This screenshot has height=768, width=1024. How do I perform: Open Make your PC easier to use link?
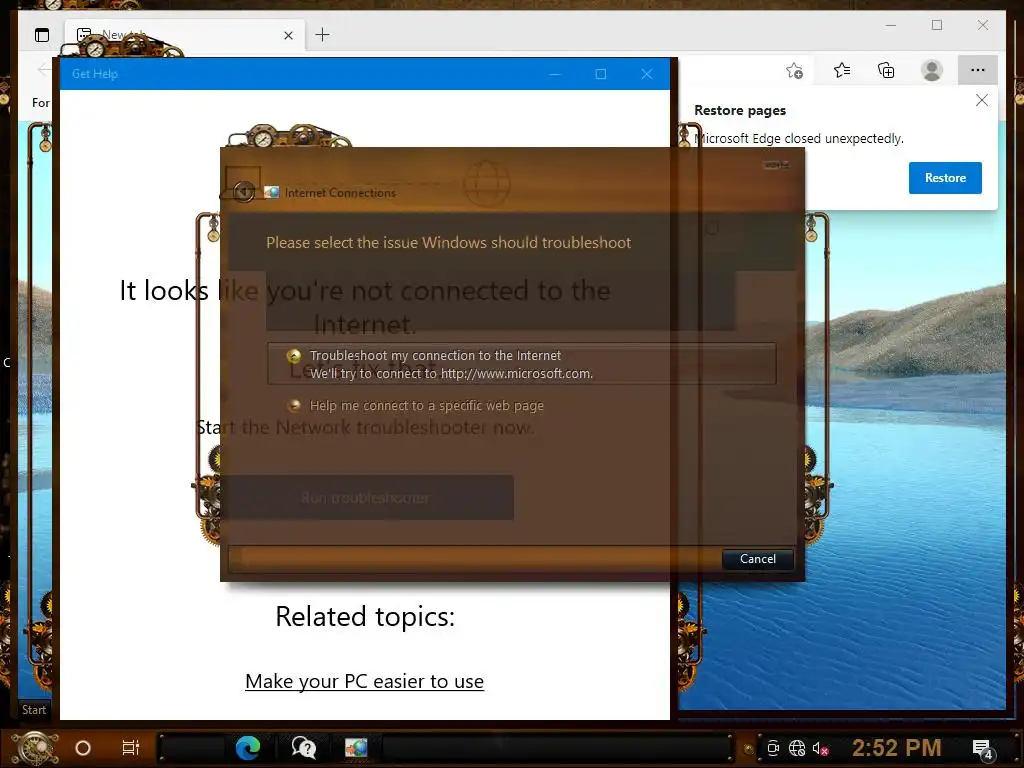[x=364, y=681]
